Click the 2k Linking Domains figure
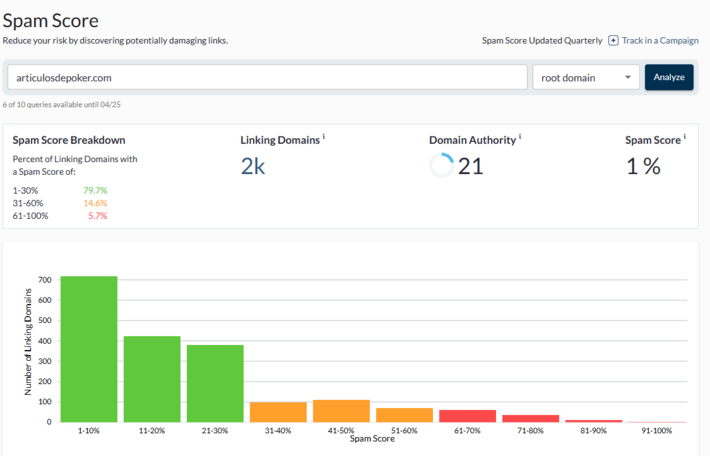 pos(253,166)
